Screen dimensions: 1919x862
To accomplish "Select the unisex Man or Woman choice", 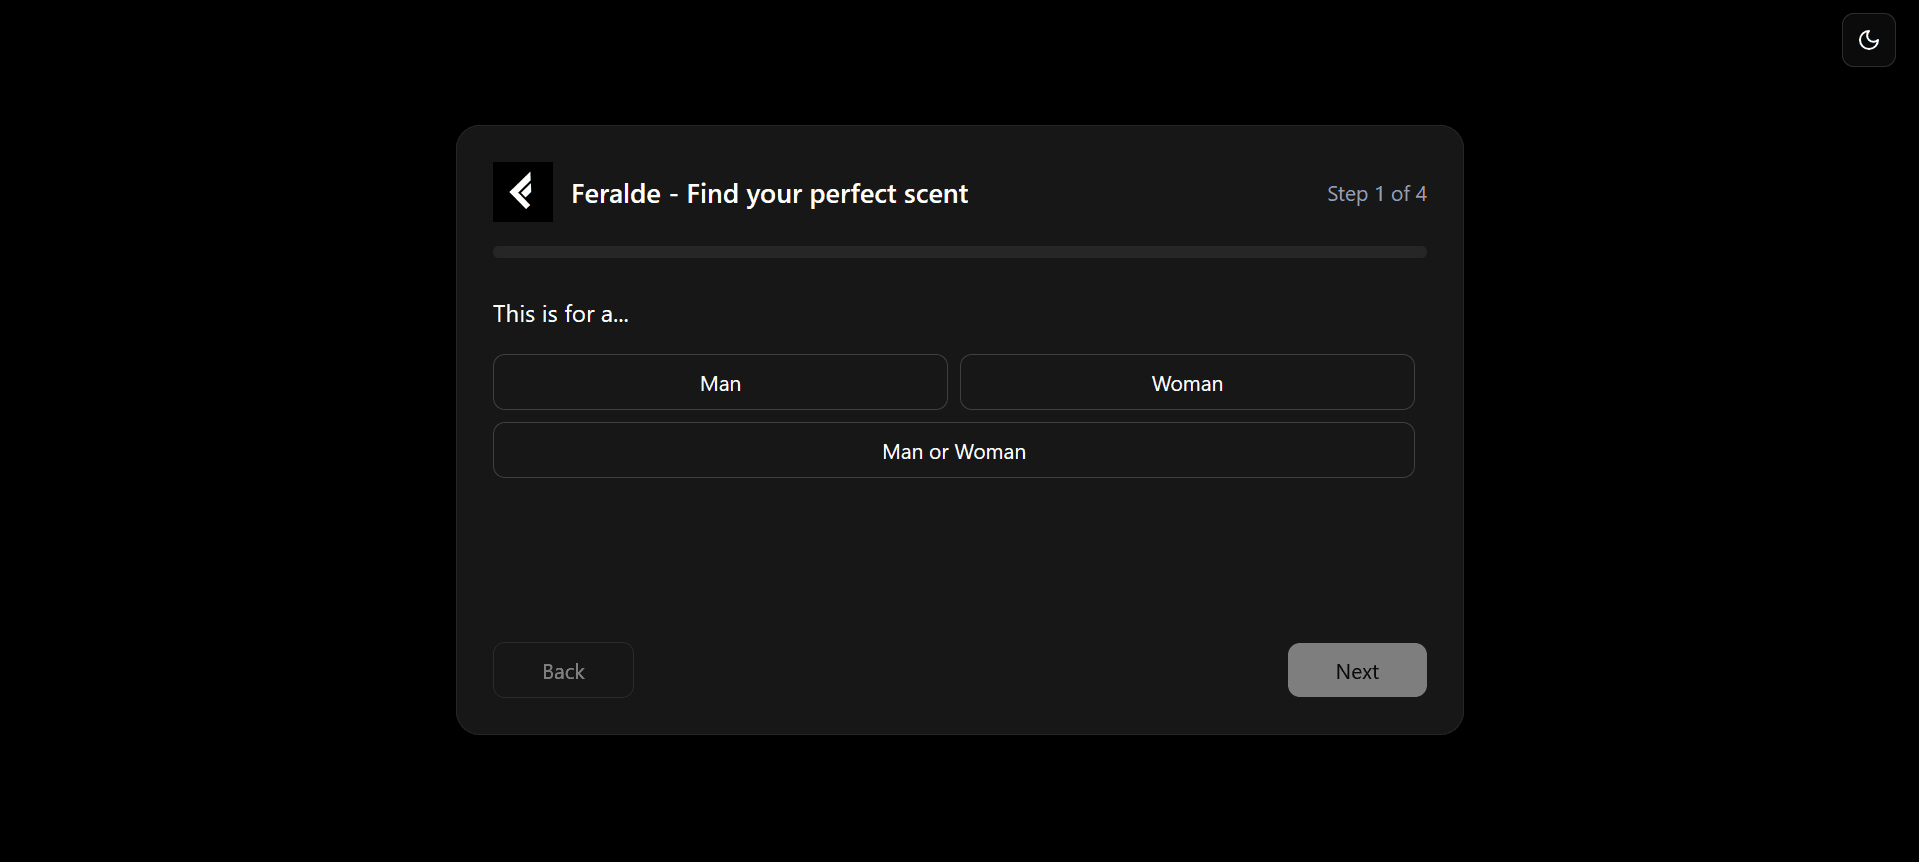I will tap(953, 450).
